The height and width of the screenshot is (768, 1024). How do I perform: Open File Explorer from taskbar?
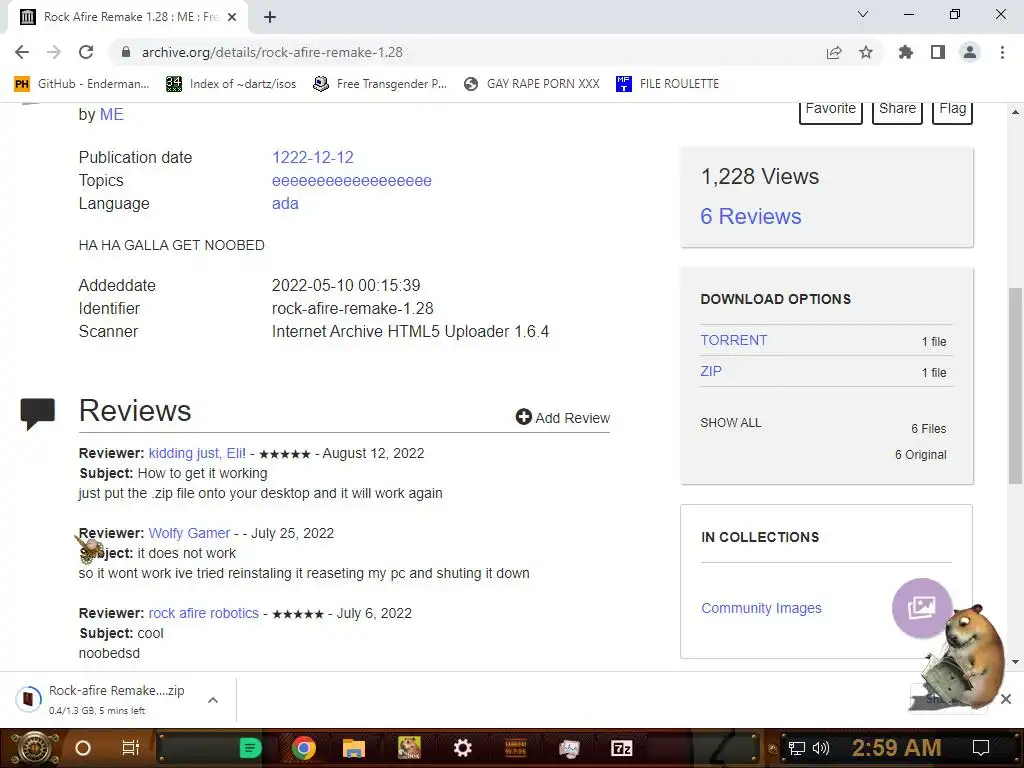(x=353, y=748)
